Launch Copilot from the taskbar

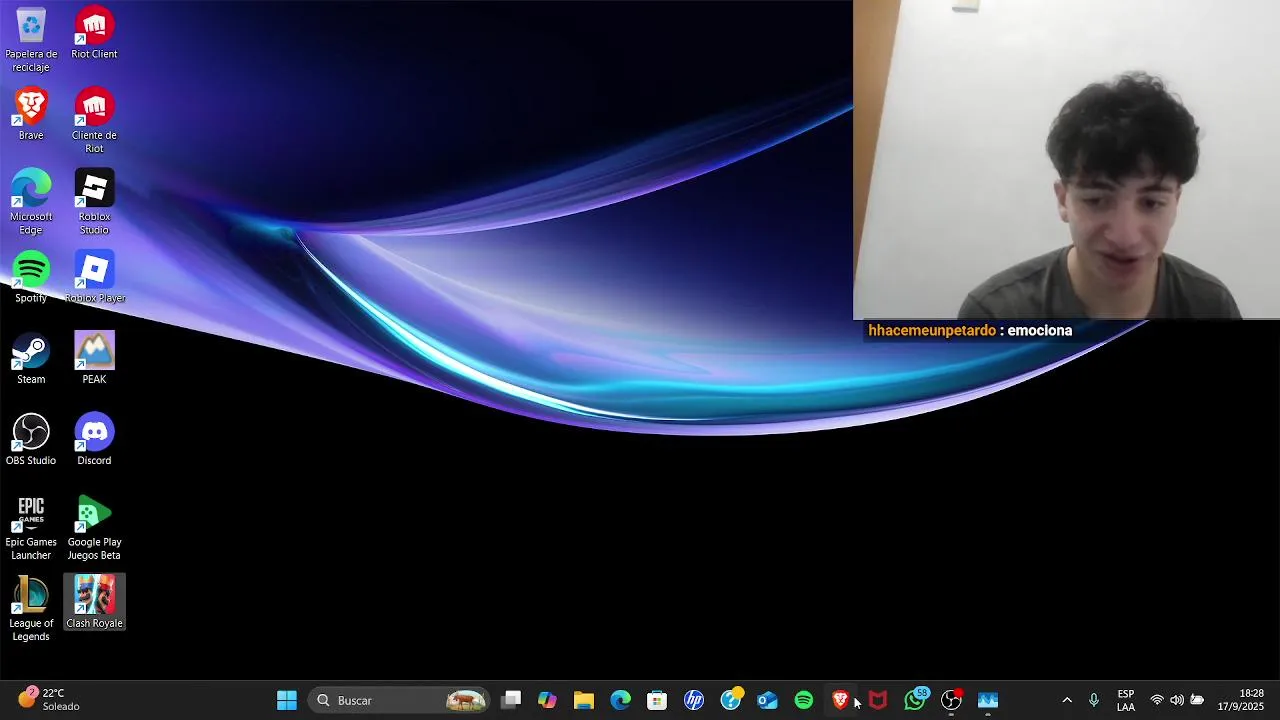[547, 700]
